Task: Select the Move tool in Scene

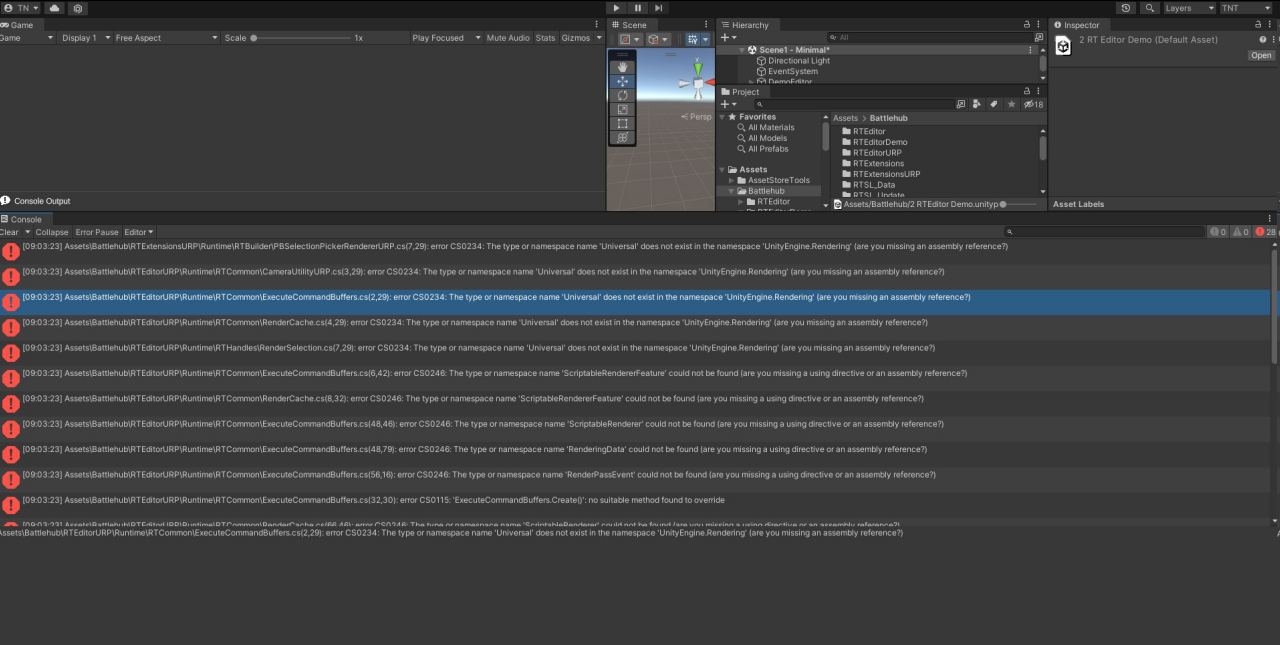Action: (x=622, y=81)
